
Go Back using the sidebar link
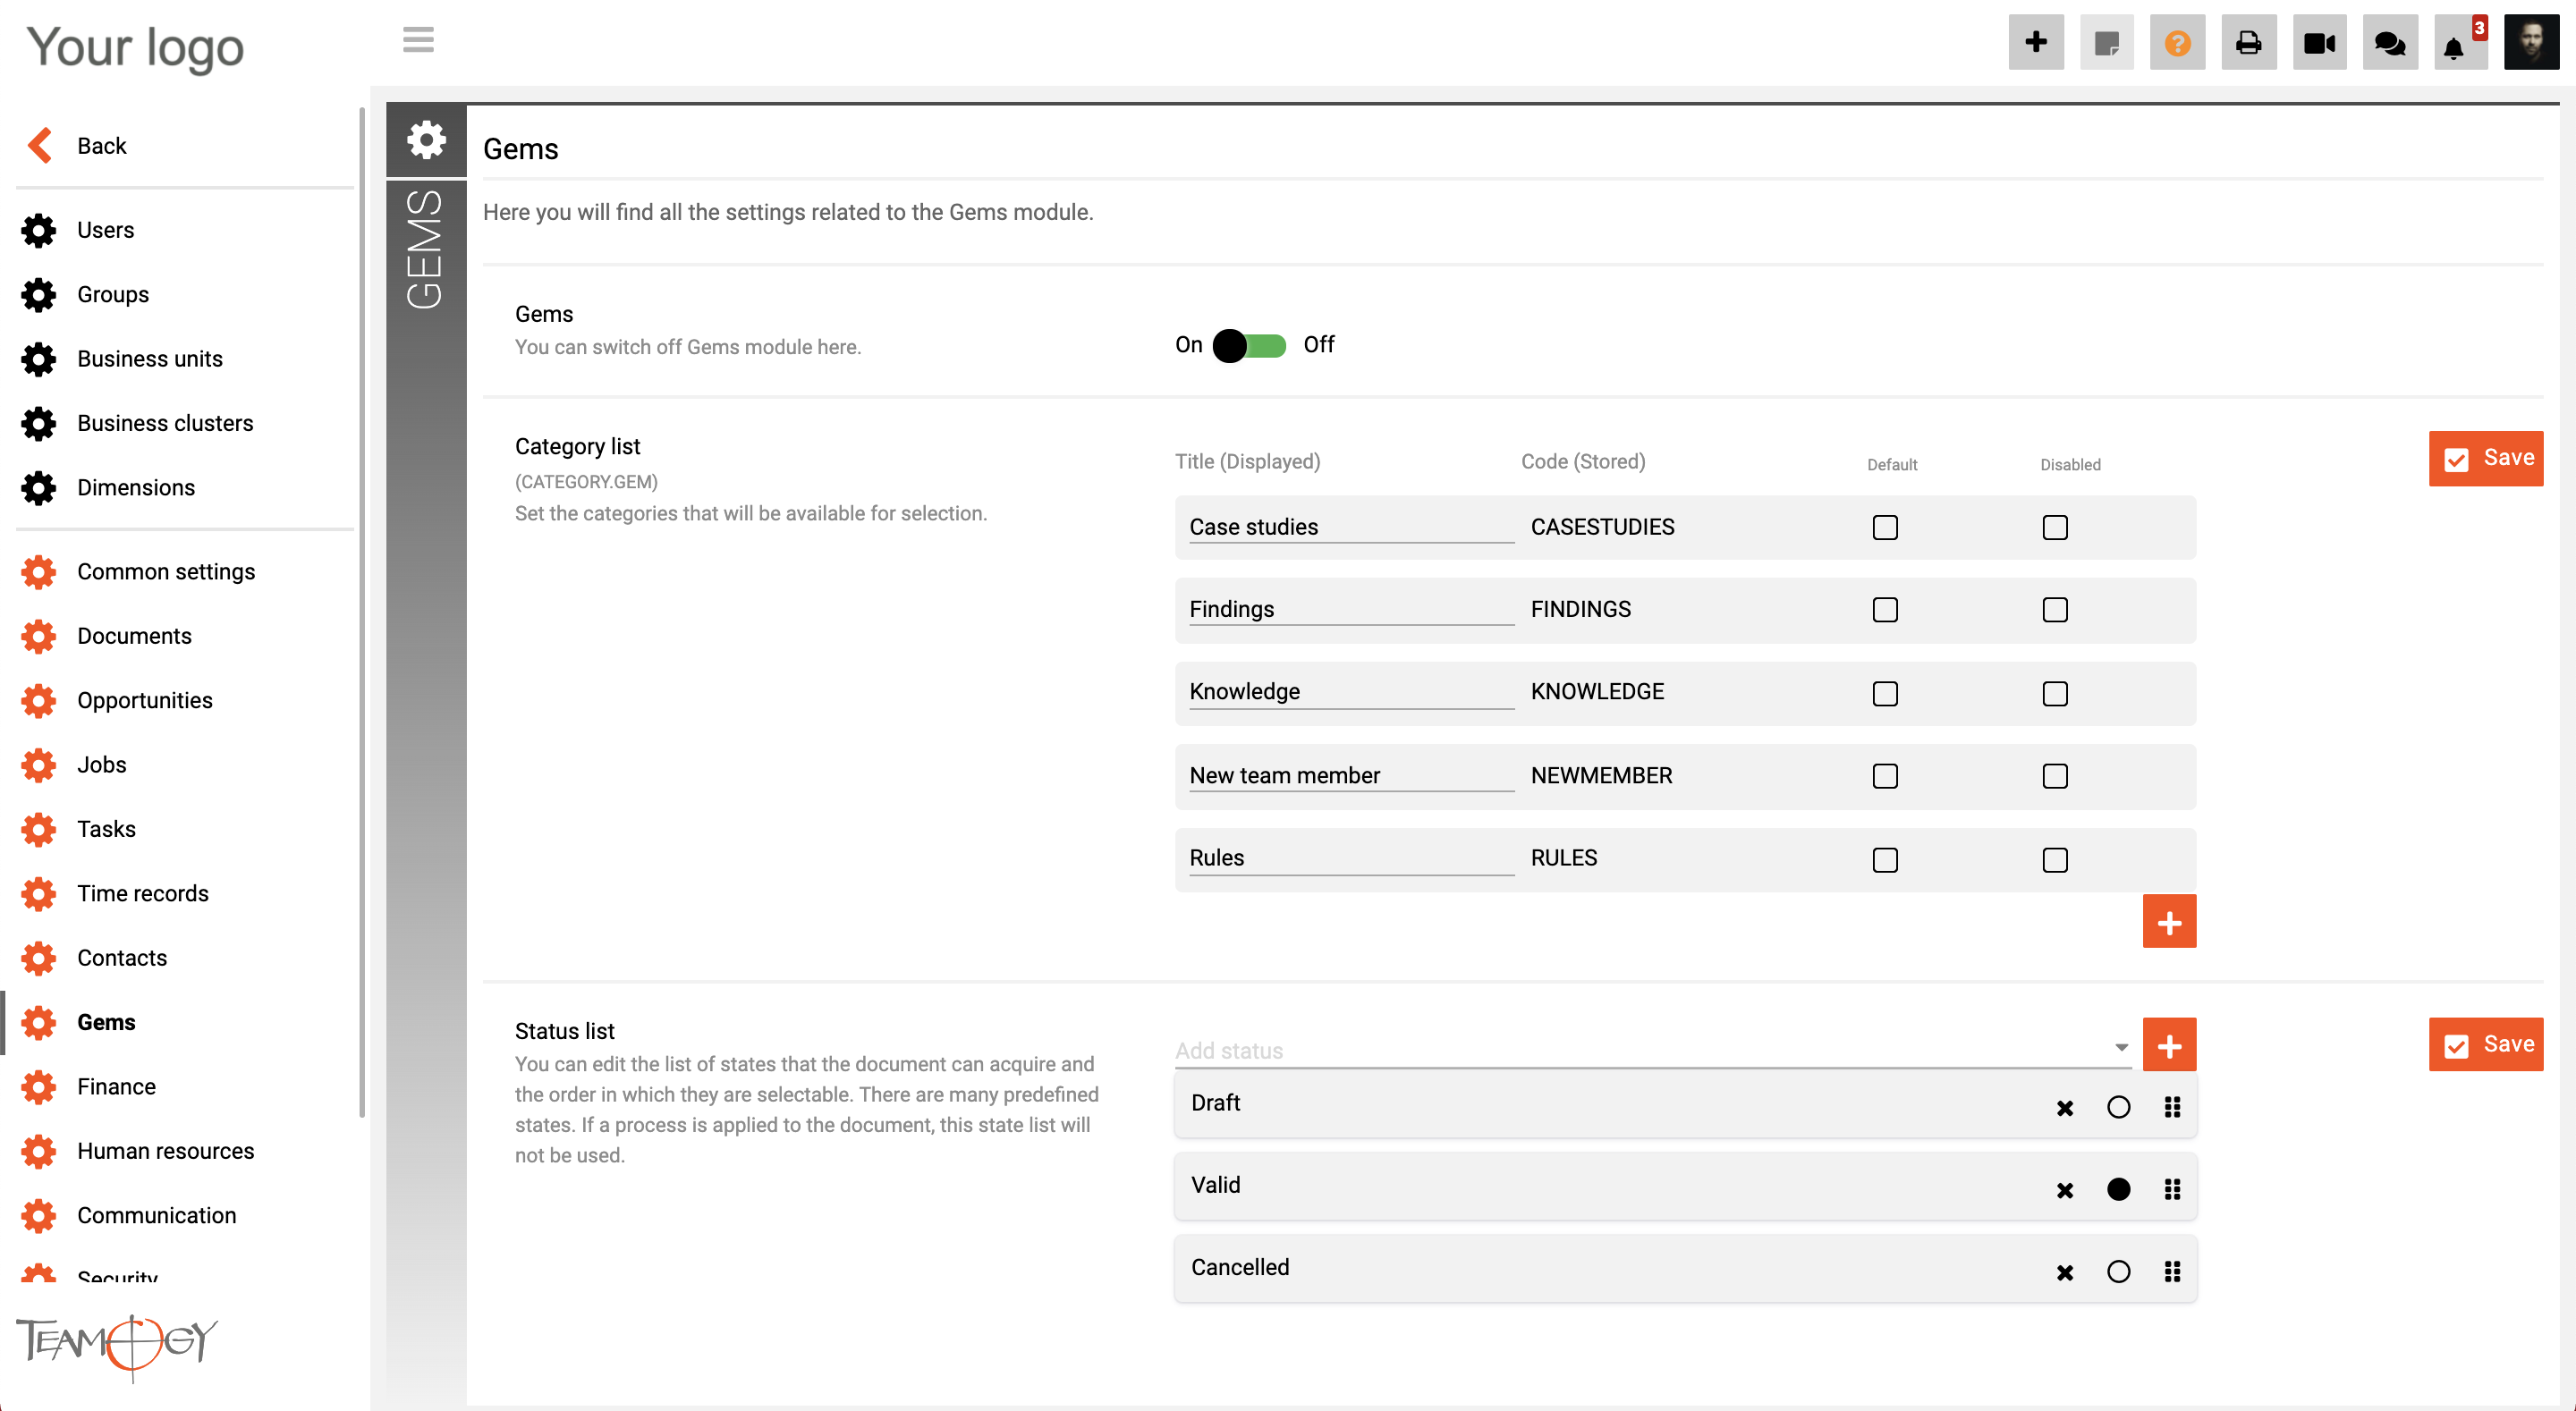[x=102, y=145]
